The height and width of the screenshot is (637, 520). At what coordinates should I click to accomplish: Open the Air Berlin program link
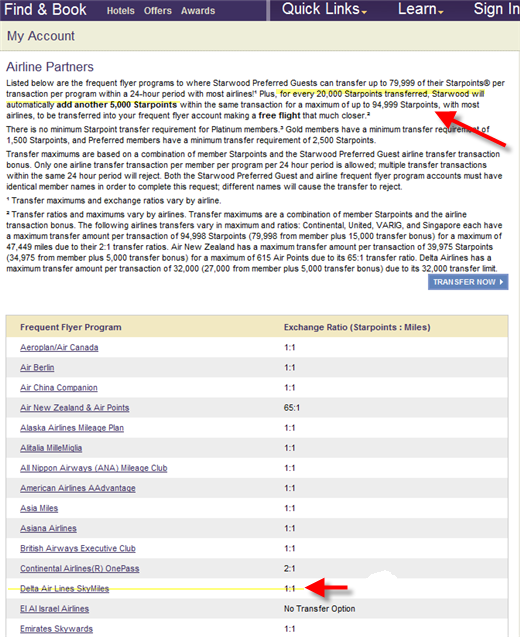[37, 368]
